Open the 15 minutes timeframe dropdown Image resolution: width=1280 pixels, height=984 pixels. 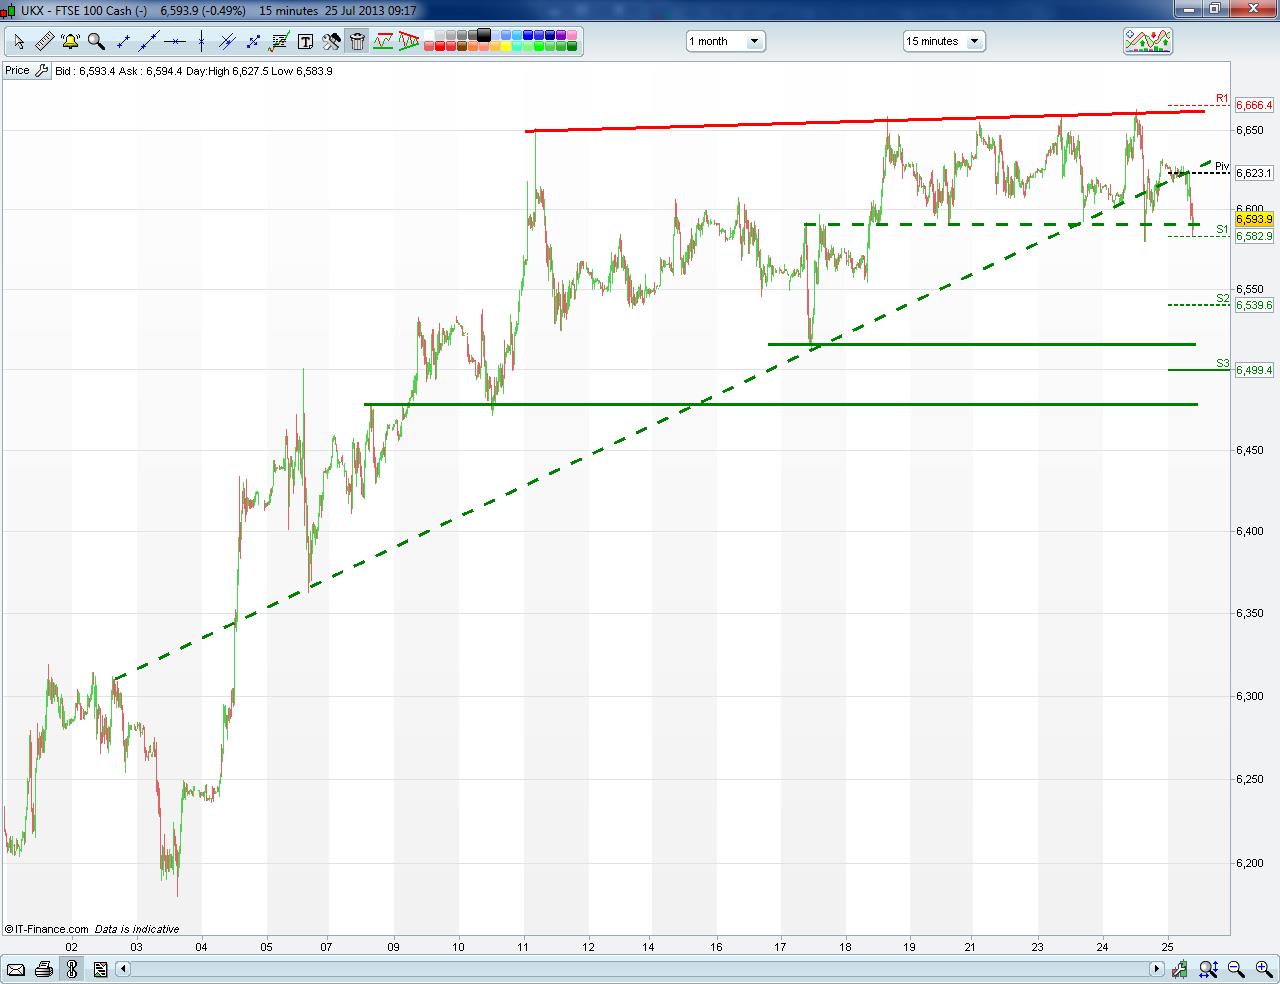point(943,41)
